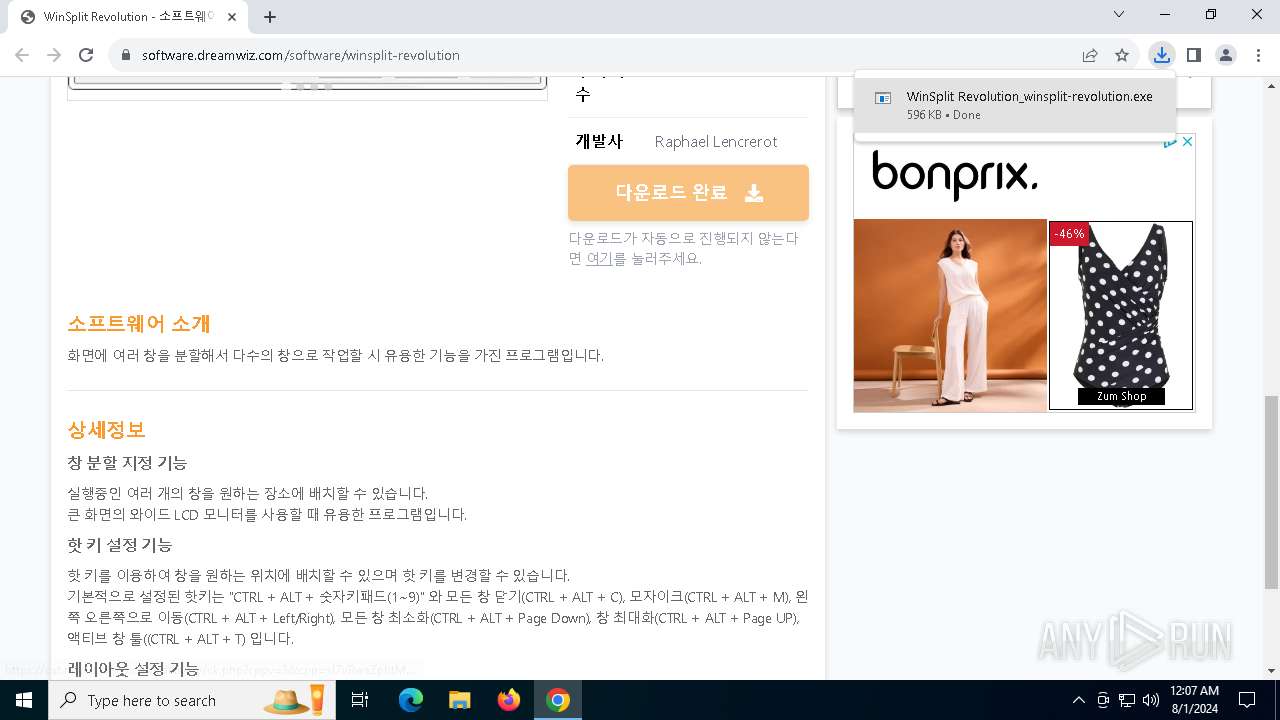The width and height of the screenshot is (1280, 720).
Task: Launch Firefox from taskbar
Action: click(509, 700)
